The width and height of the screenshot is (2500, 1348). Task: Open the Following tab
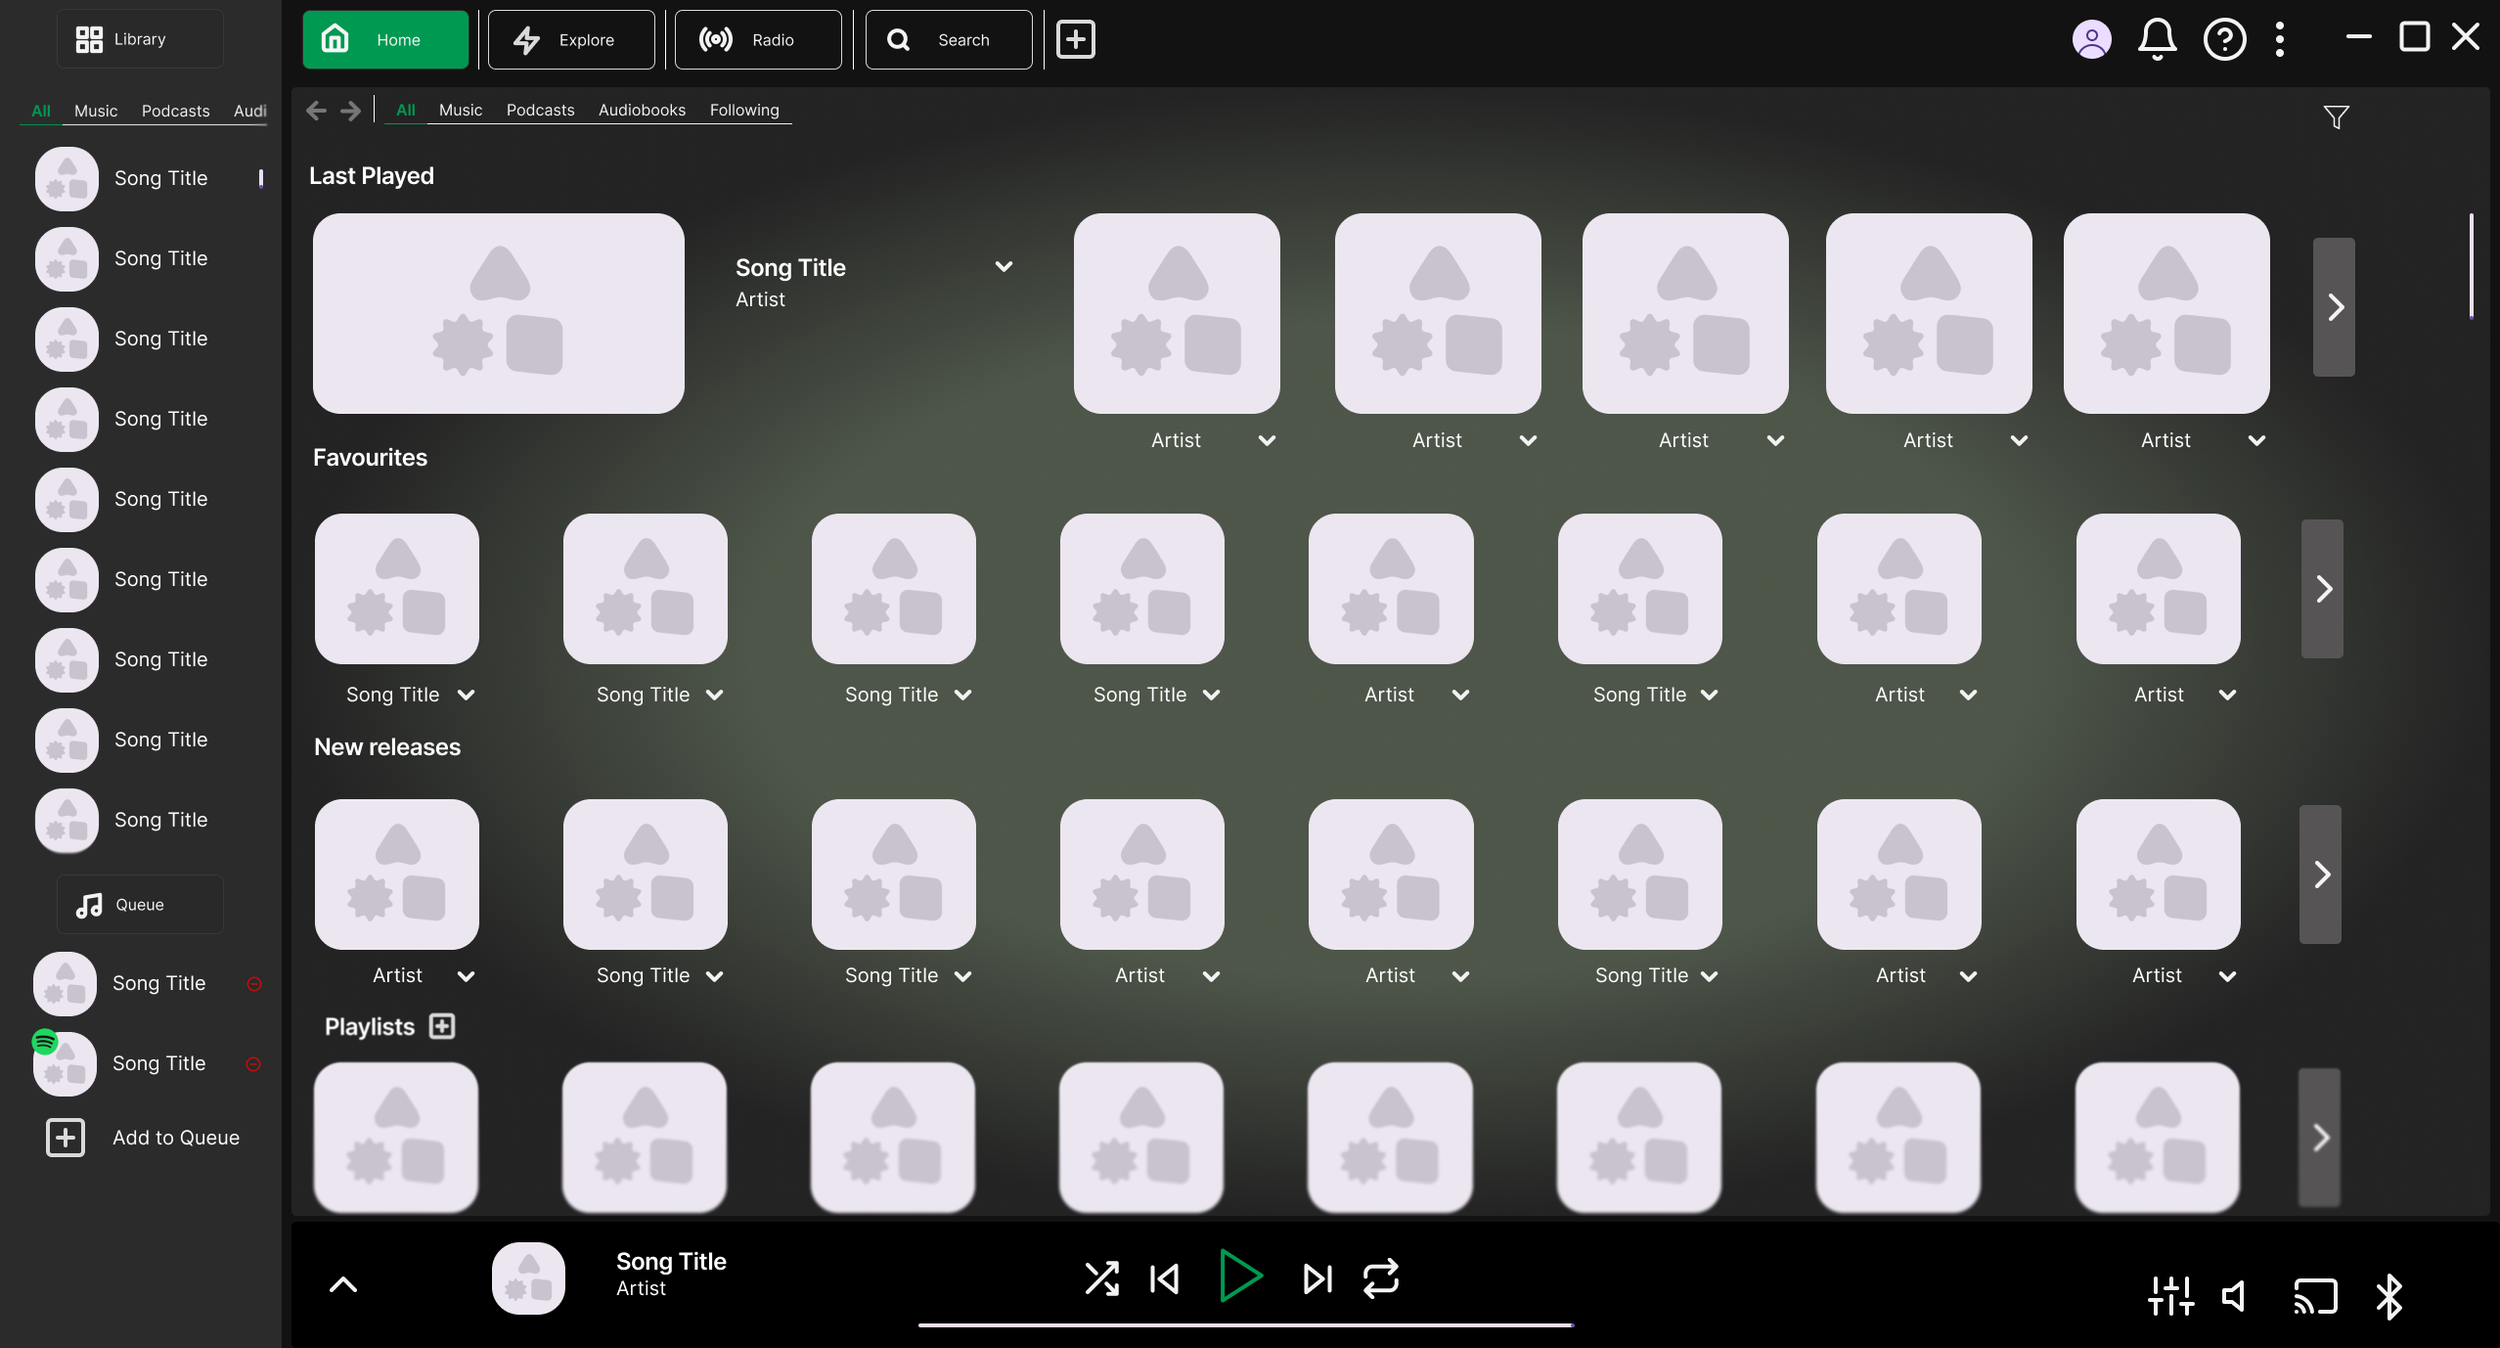click(744, 110)
